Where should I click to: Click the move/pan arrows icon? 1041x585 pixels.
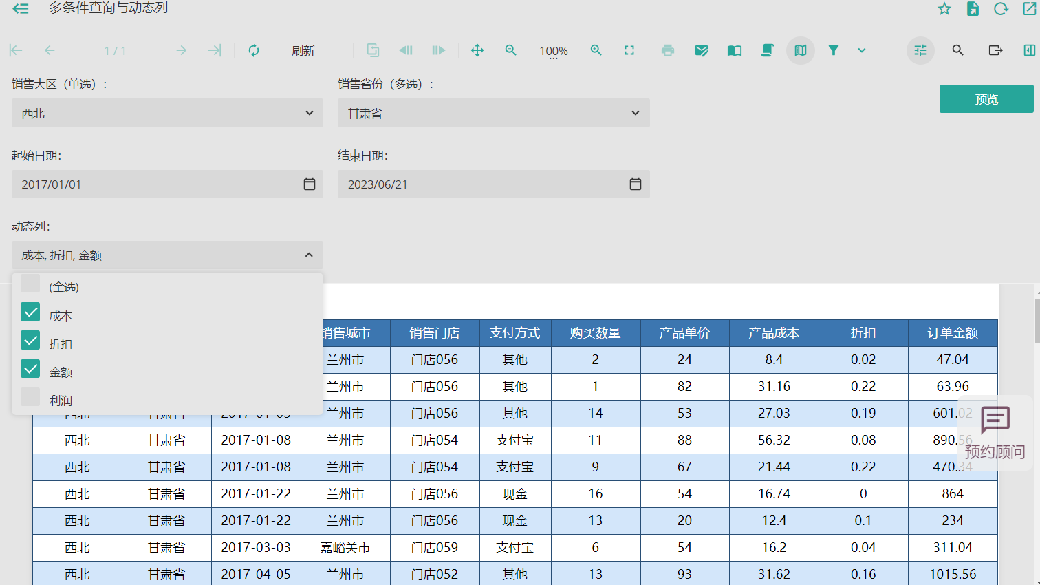pyautogui.click(x=477, y=50)
